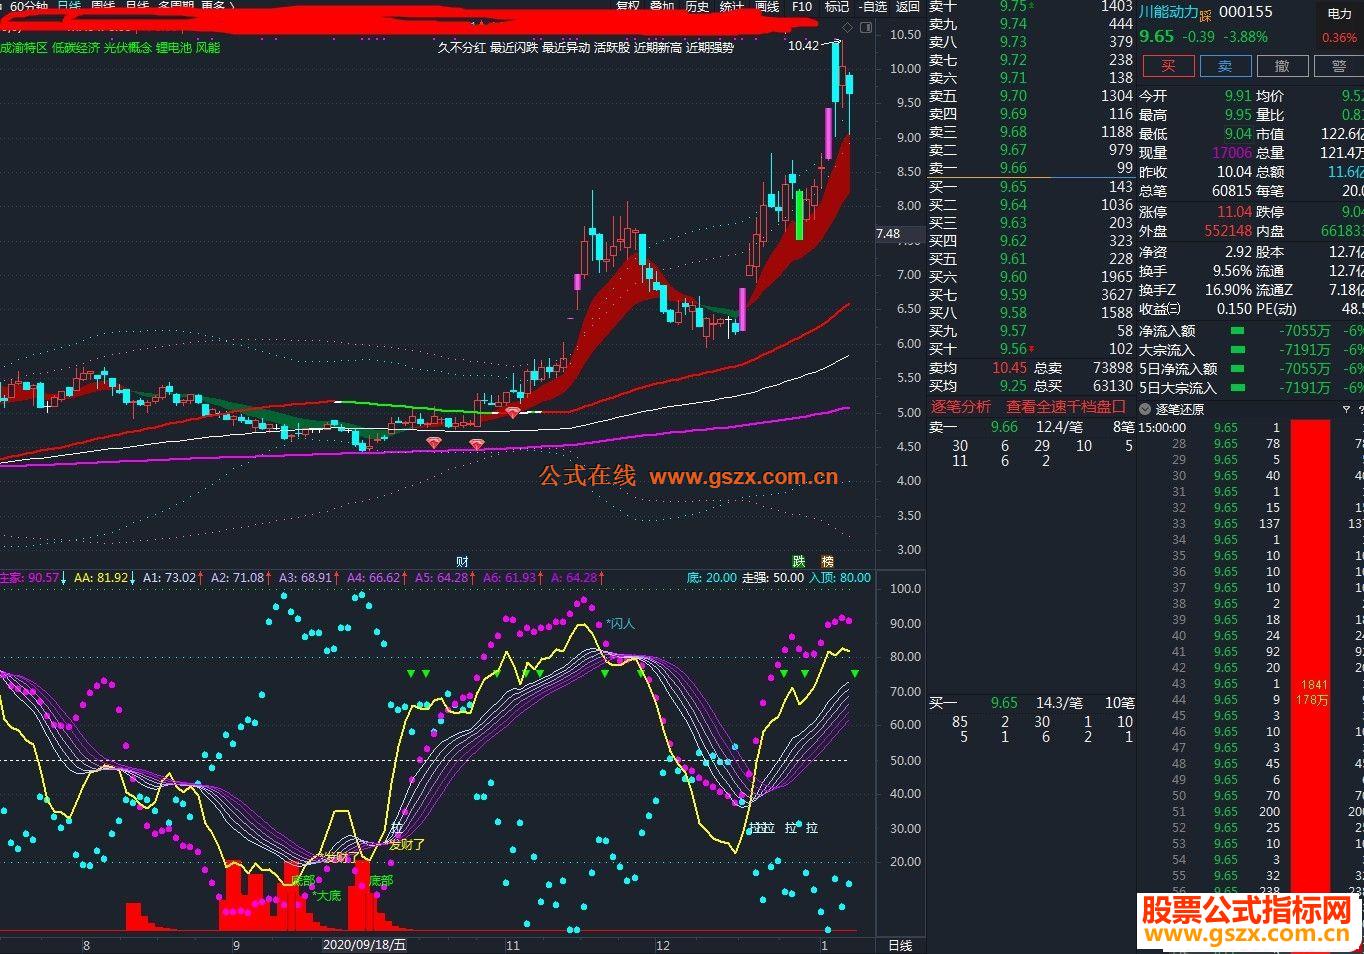
Task: Click the 成渝特区 concept tag
Action: point(23,47)
